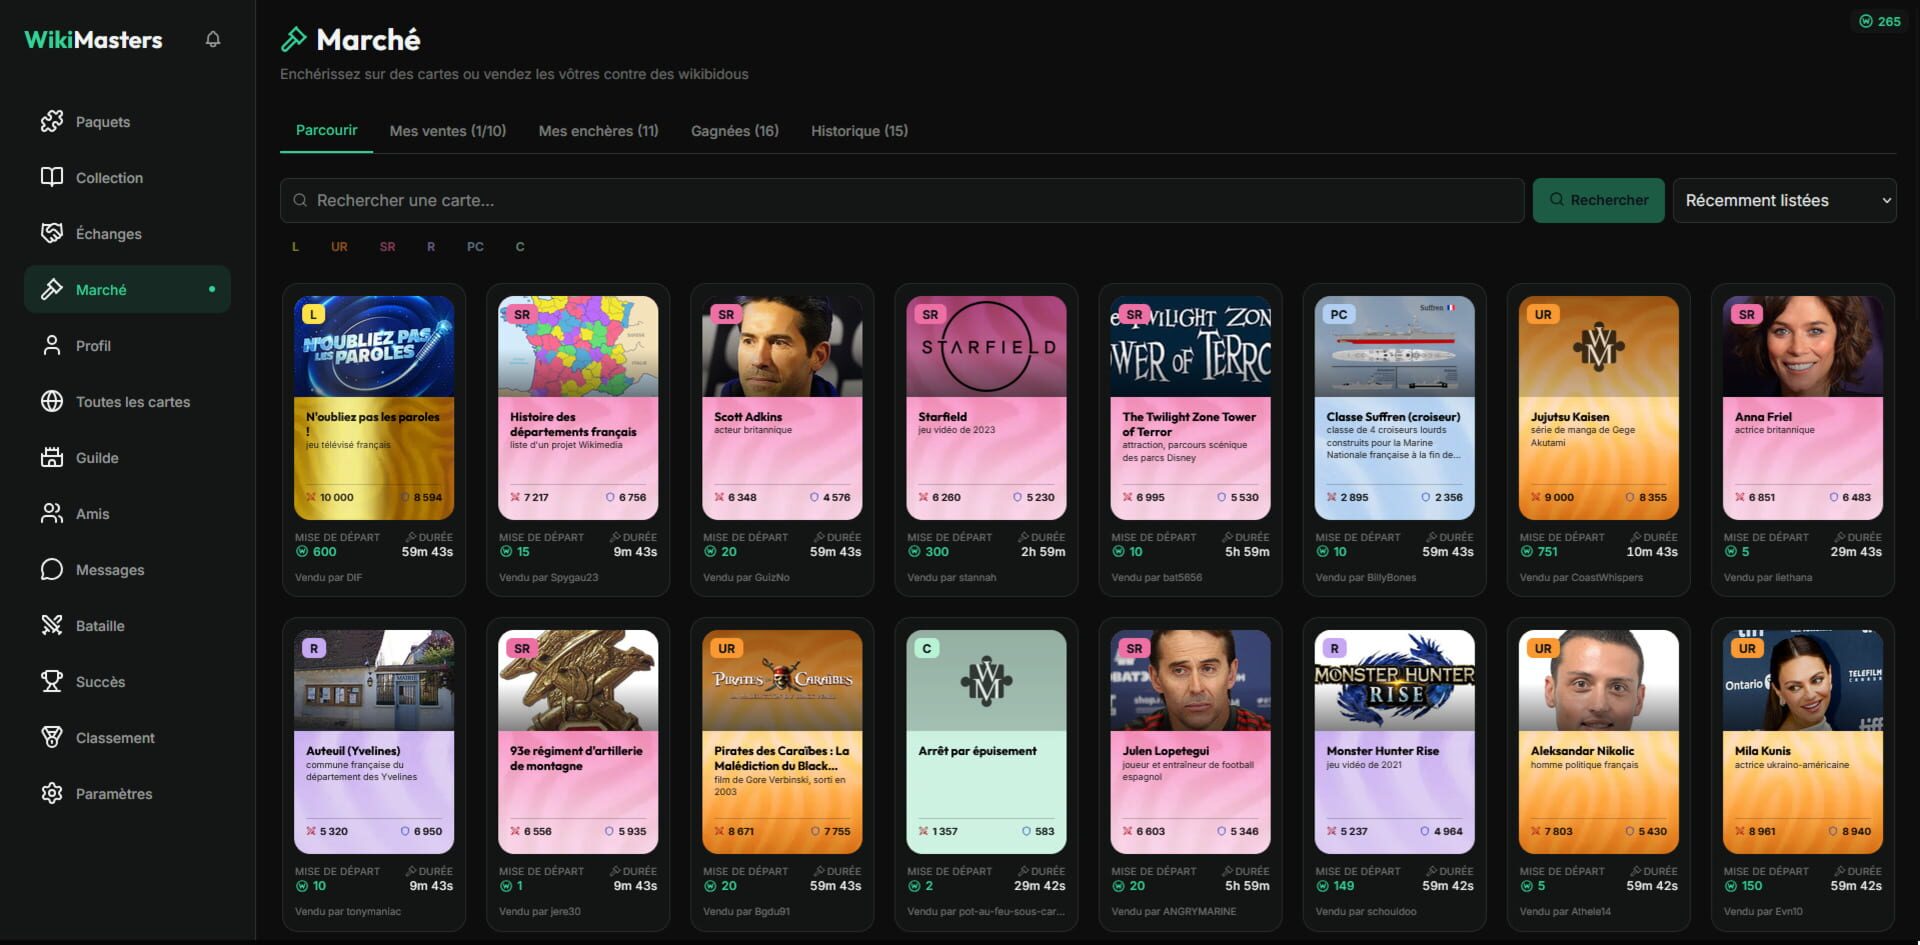
Task: Open the Scott Adkins card
Action: point(782,407)
